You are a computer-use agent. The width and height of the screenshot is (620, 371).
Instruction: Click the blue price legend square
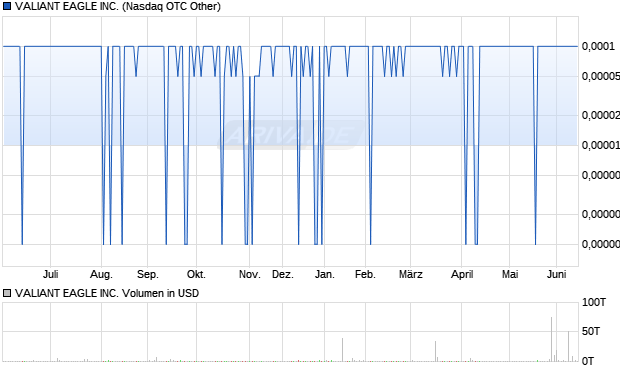coord(7,6)
